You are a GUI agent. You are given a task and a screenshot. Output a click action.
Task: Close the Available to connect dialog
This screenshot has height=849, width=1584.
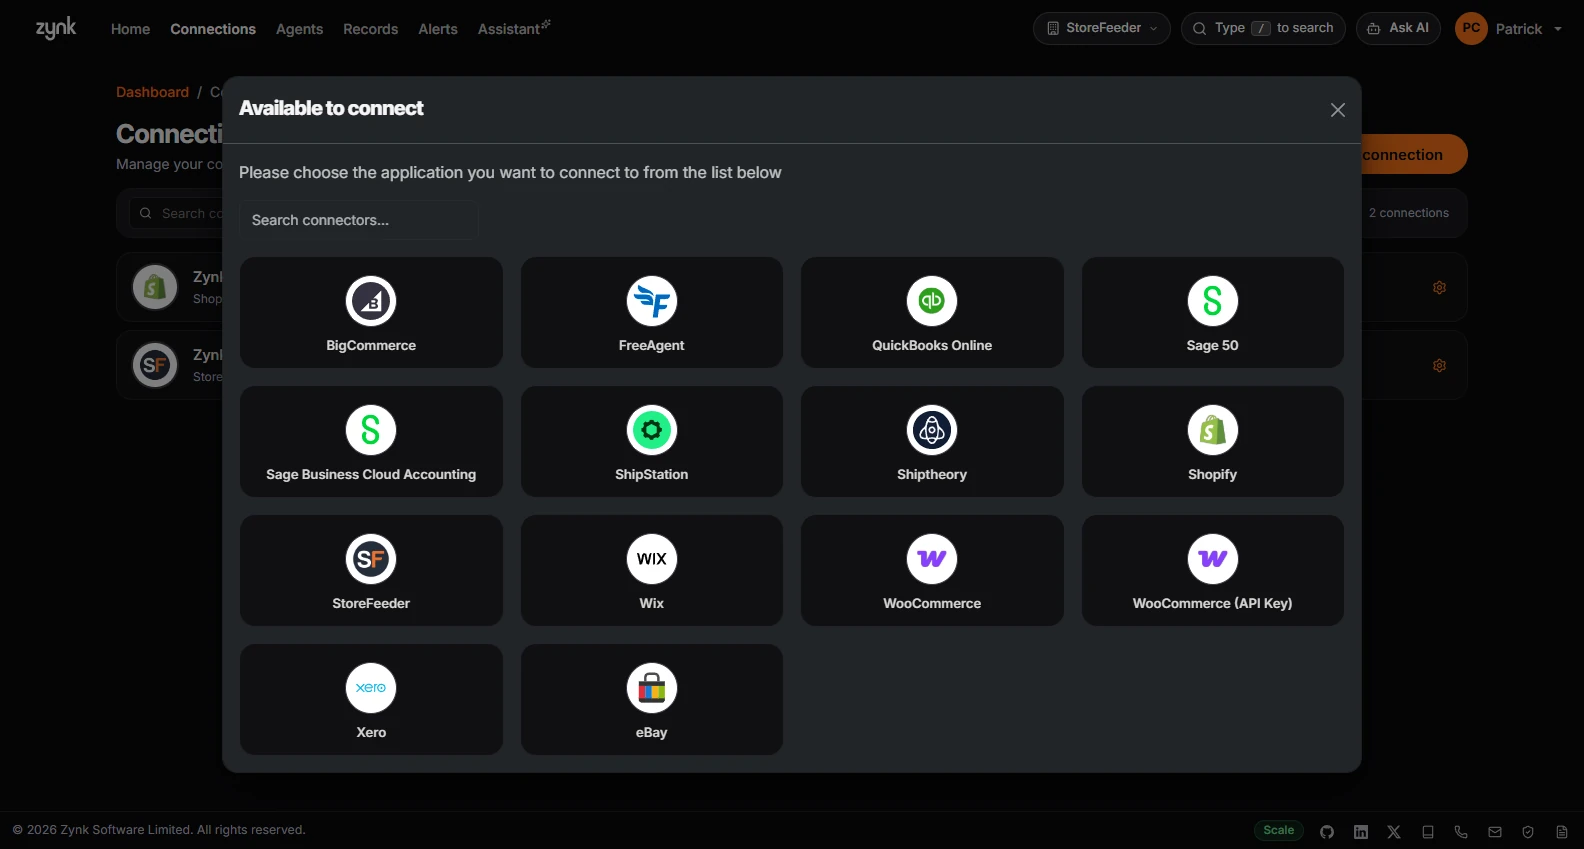(x=1338, y=110)
